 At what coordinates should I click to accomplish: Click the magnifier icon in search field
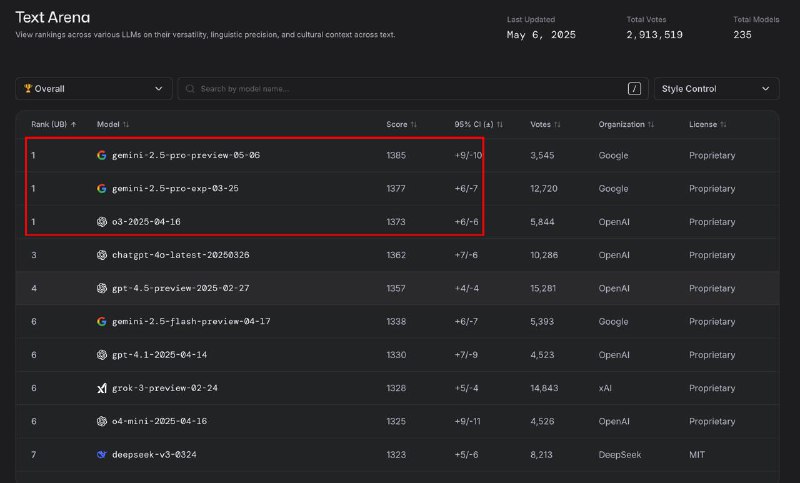[190, 89]
